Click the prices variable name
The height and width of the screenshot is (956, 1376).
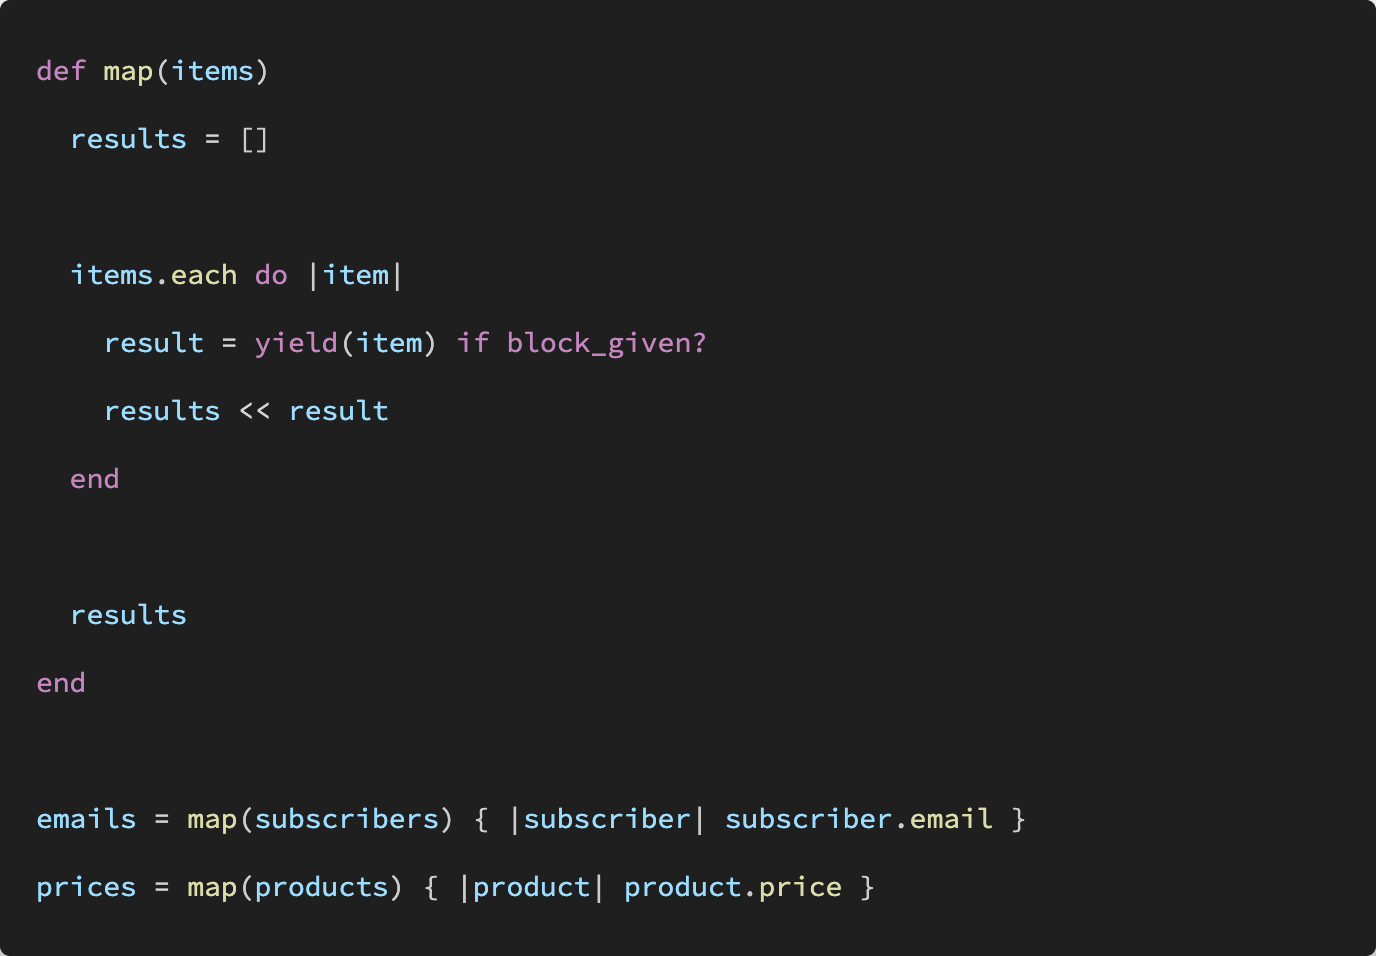click(x=86, y=888)
